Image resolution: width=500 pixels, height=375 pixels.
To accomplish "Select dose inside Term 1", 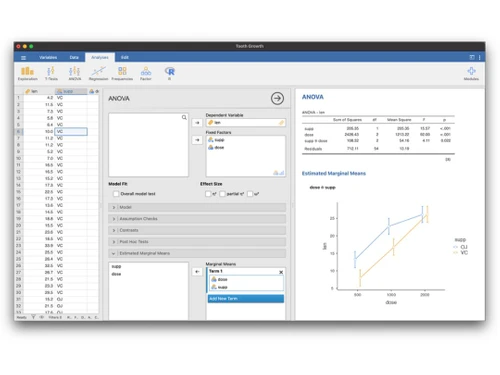I will [x=222, y=279].
